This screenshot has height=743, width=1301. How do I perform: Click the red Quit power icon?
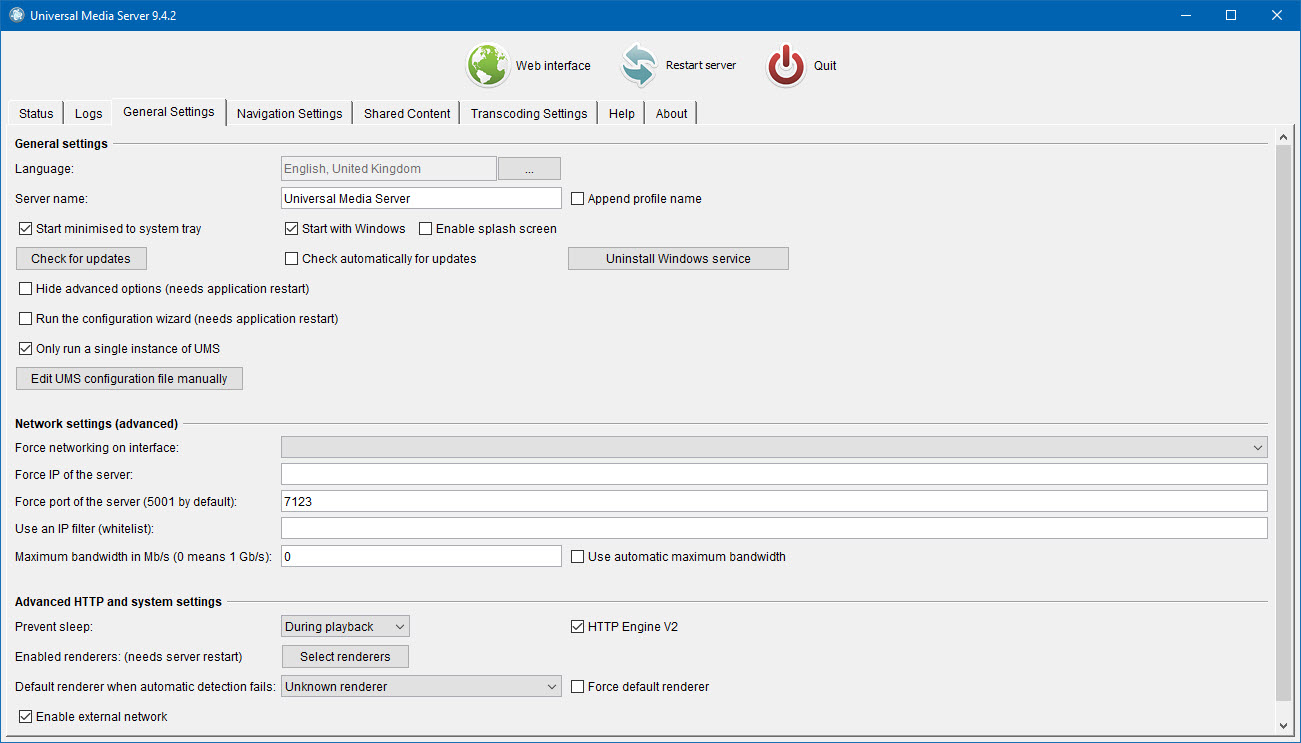[786, 66]
